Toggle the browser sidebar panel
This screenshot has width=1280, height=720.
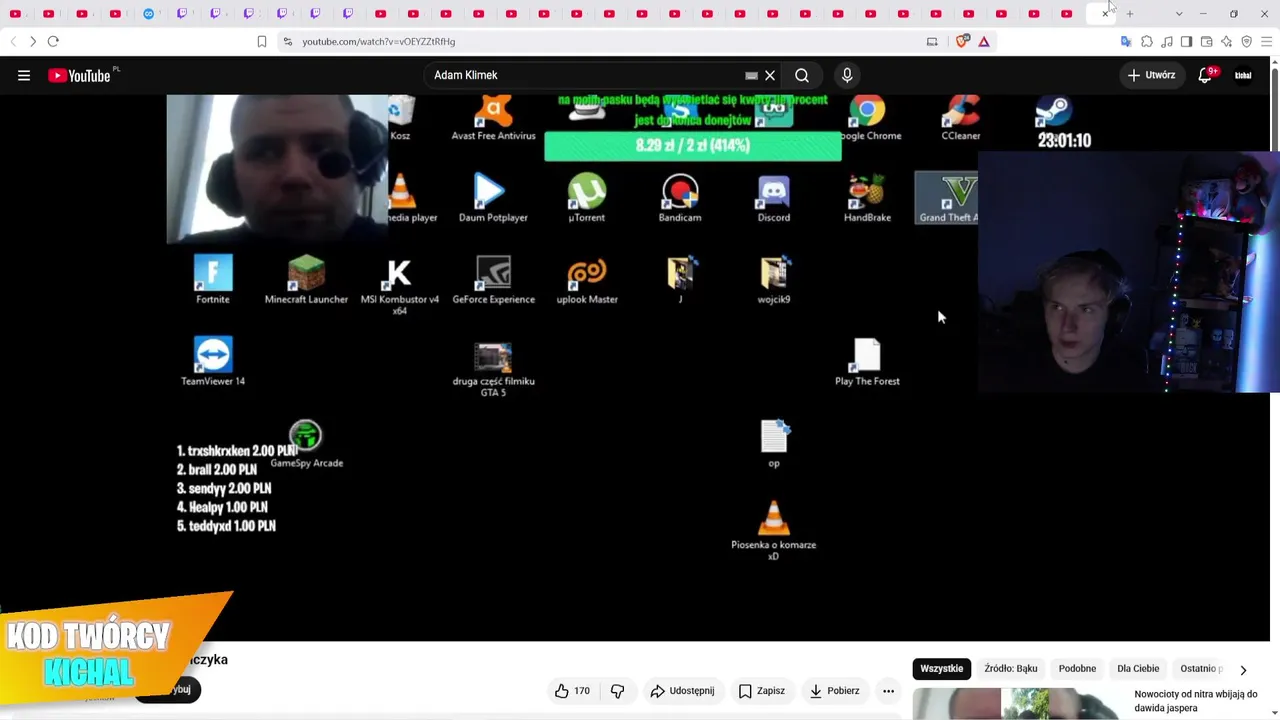pos(1186,41)
